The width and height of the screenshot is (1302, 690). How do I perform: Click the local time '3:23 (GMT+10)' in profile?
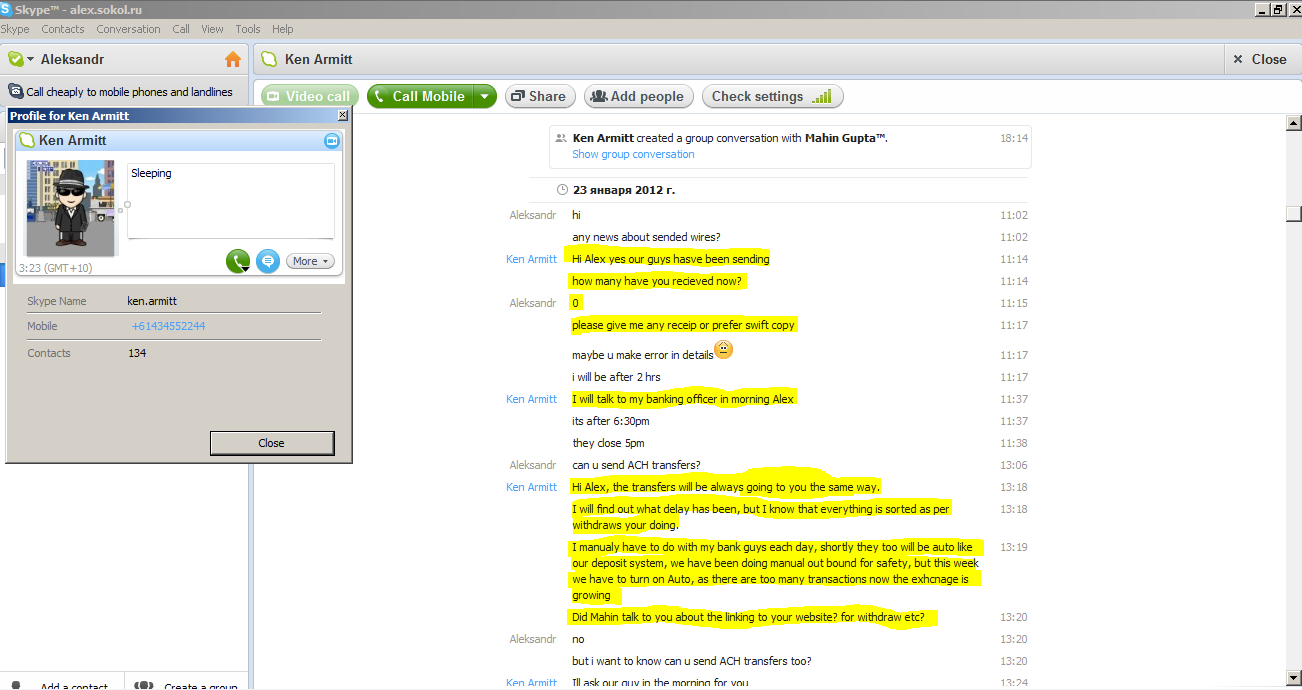(x=55, y=268)
